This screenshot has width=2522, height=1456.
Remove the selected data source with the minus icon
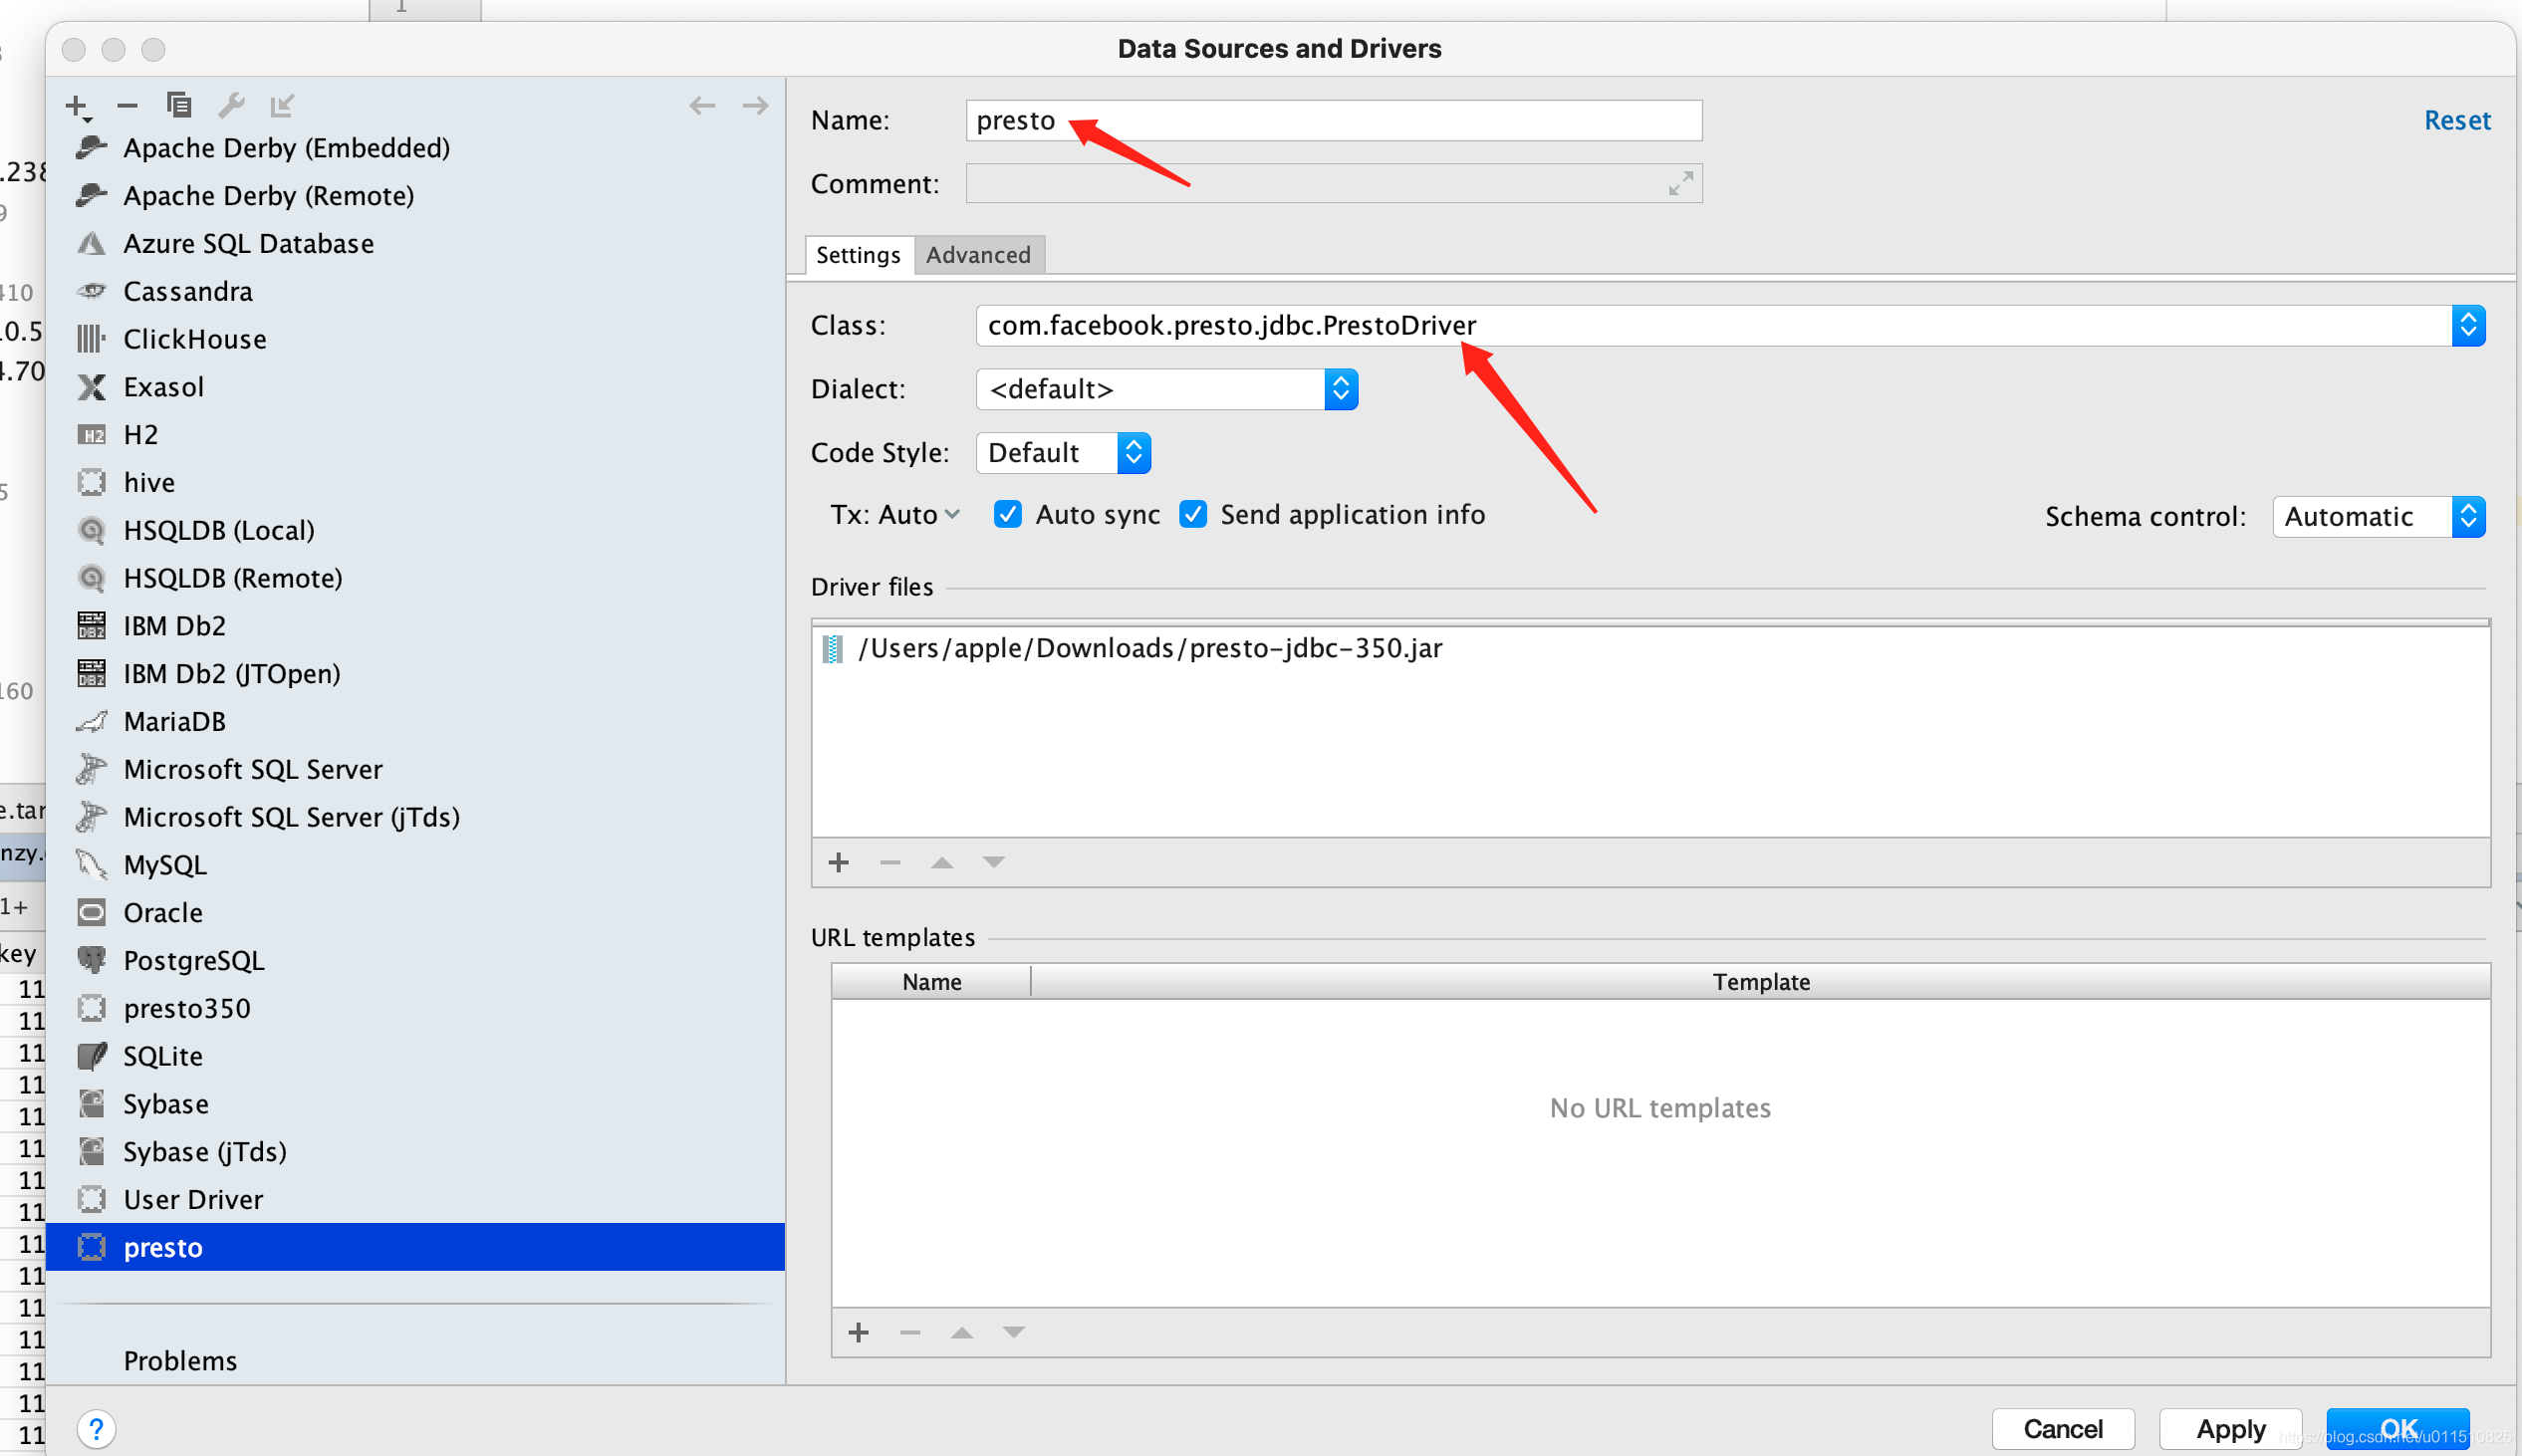127,105
